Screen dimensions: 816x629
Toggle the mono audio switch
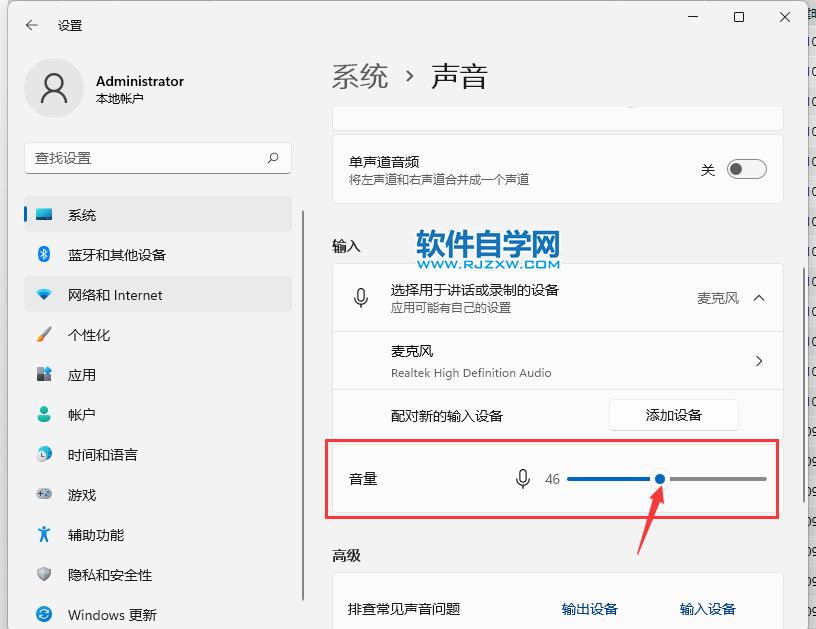pyautogui.click(x=746, y=170)
